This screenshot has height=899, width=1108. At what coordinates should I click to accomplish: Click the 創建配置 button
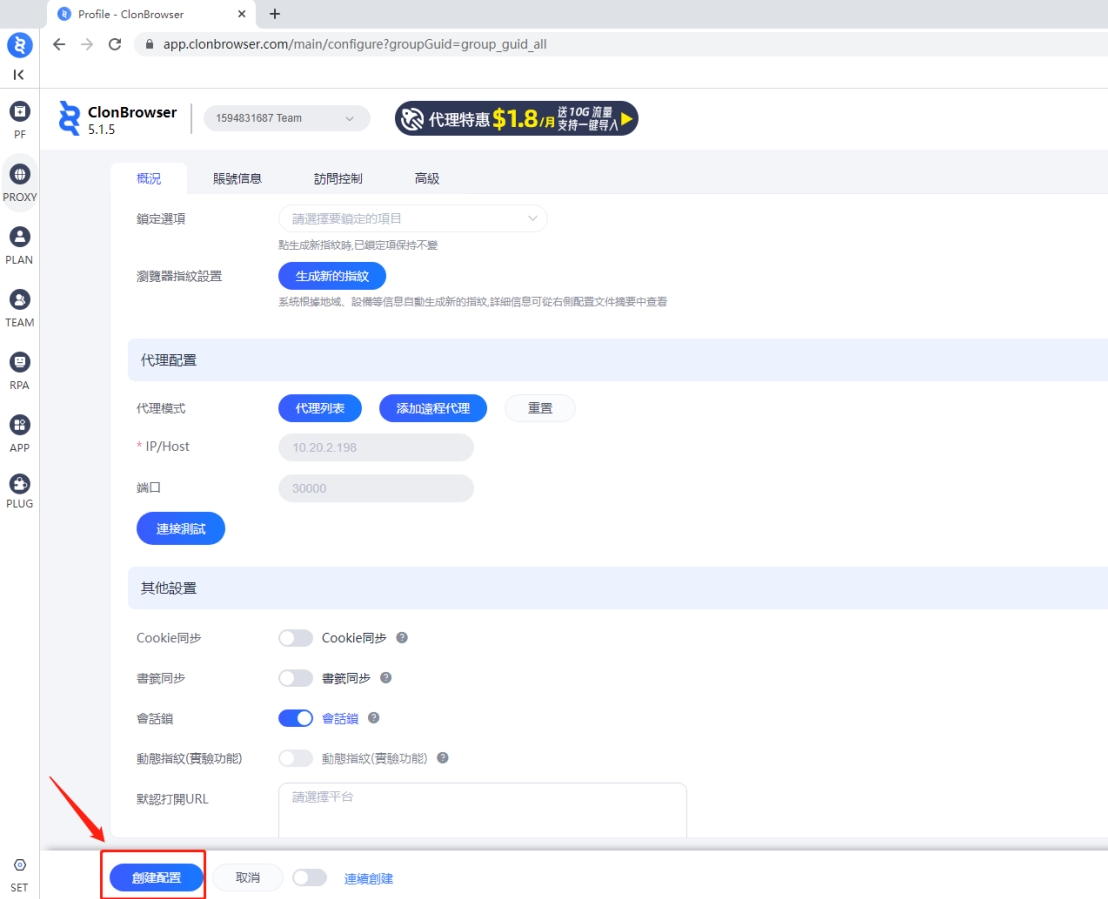[157, 878]
